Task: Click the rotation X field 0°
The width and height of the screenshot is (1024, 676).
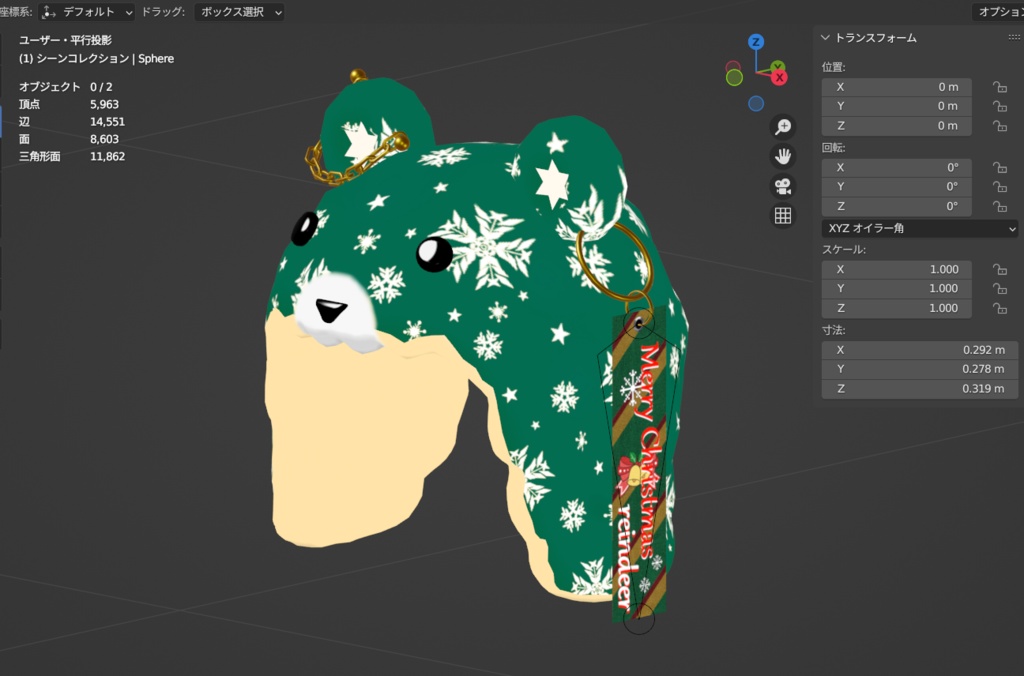Action: pyautogui.click(x=897, y=168)
